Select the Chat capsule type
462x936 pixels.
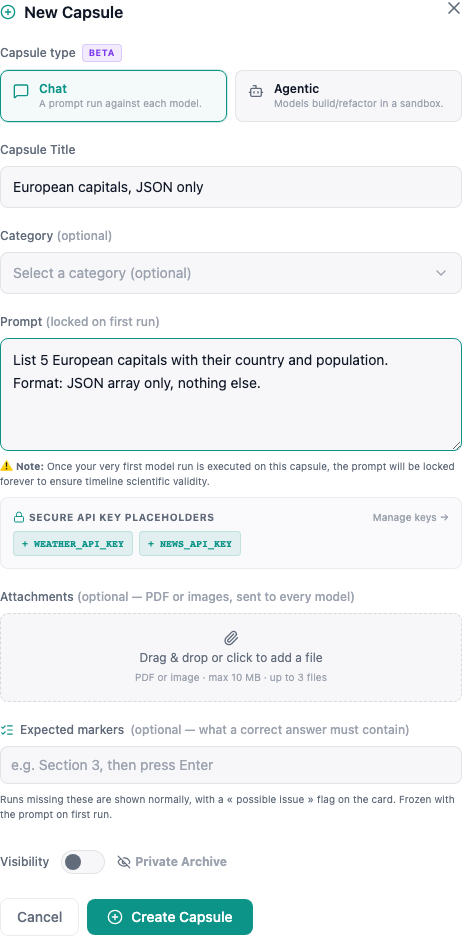click(x=113, y=96)
